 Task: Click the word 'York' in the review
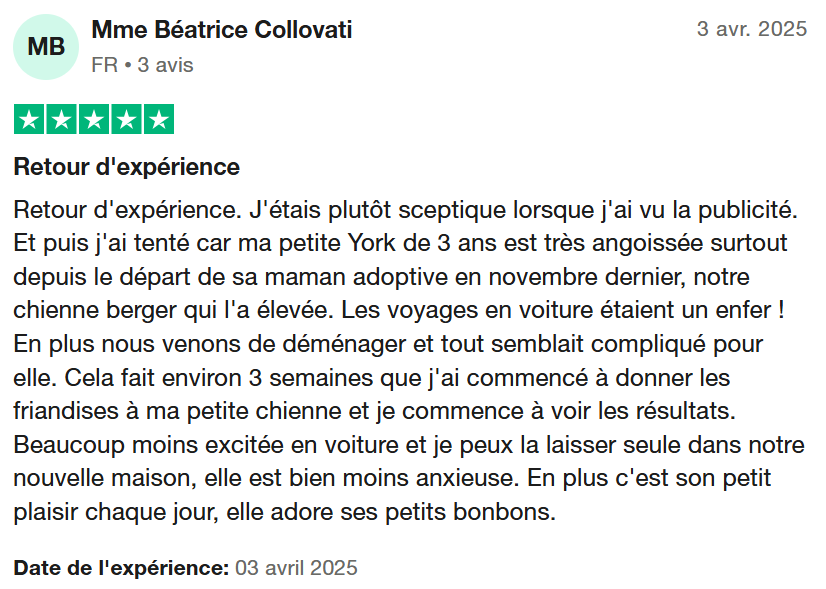click(x=371, y=243)
